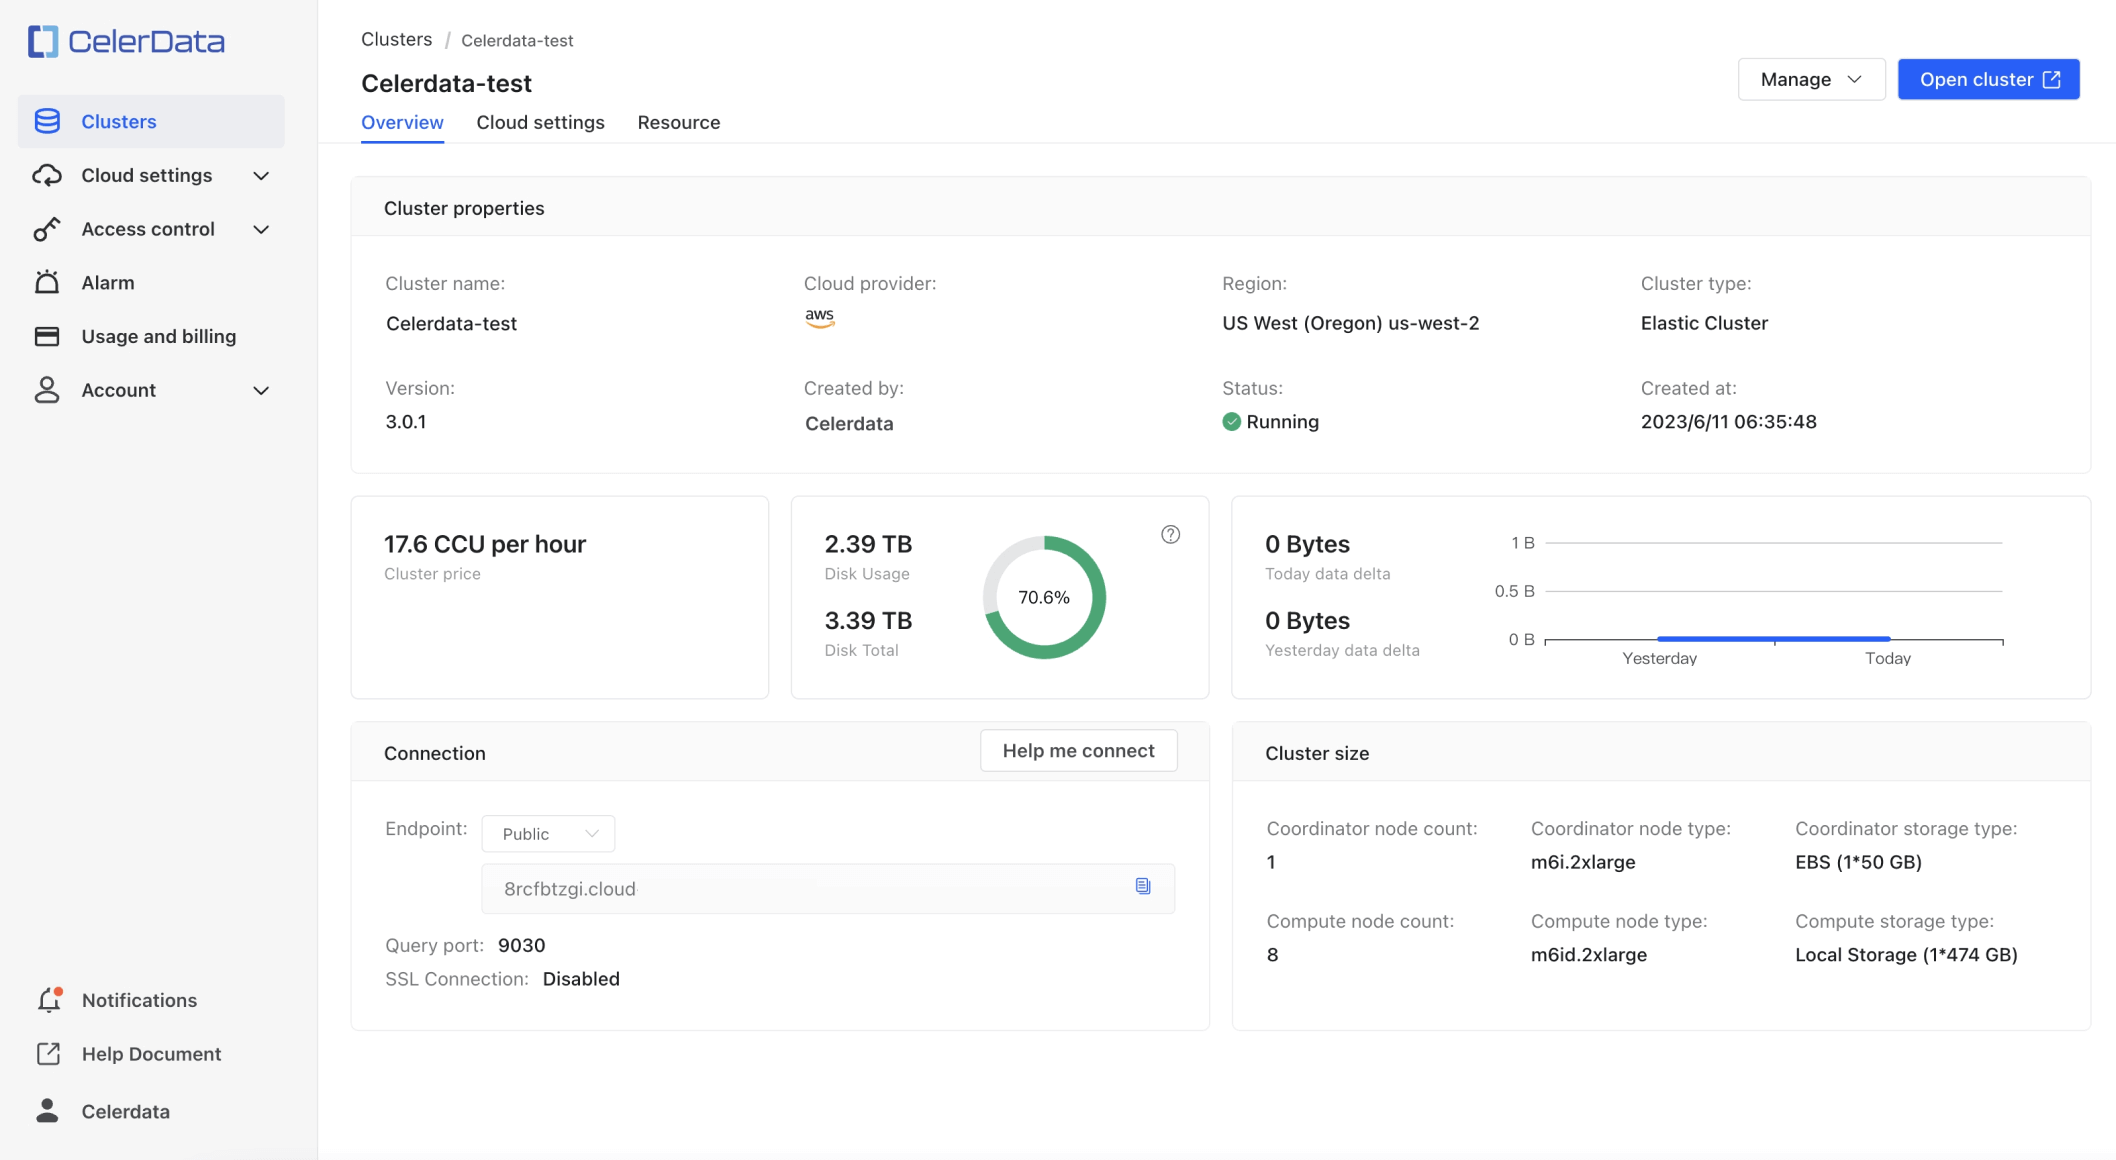The image size is (2116, 1160).
Task: Click the Elastic Cluster type value
Action: point(1704,322)
